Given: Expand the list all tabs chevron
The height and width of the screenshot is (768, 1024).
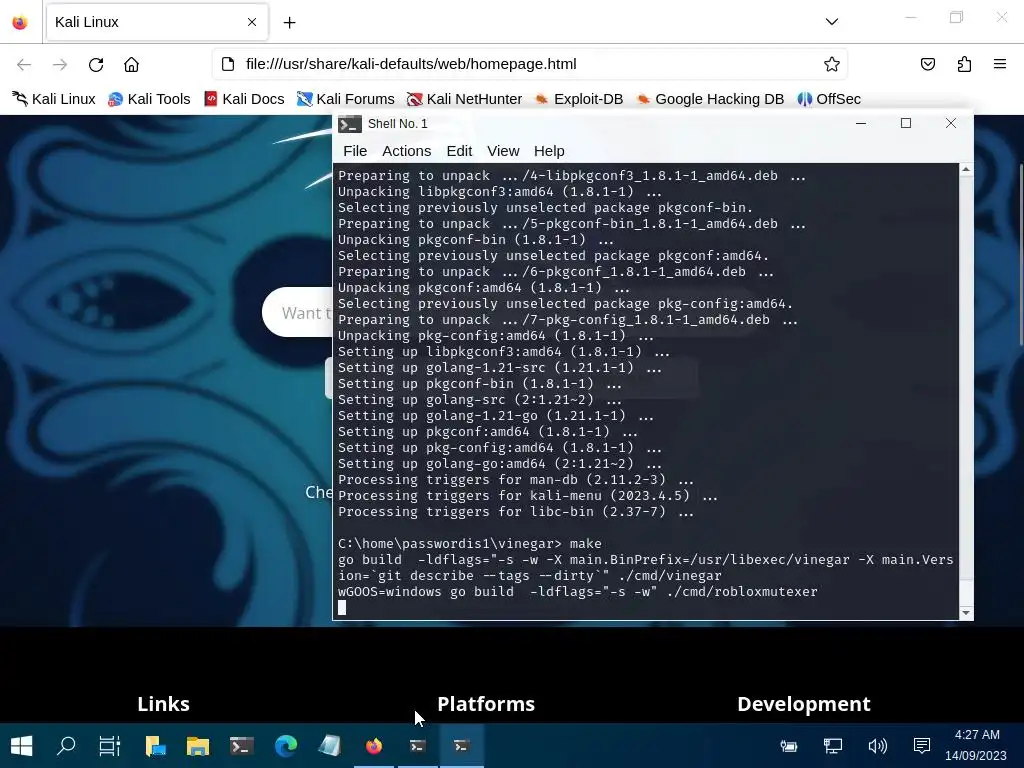Looking at the screenshot, I should click(x=831, y=22).
